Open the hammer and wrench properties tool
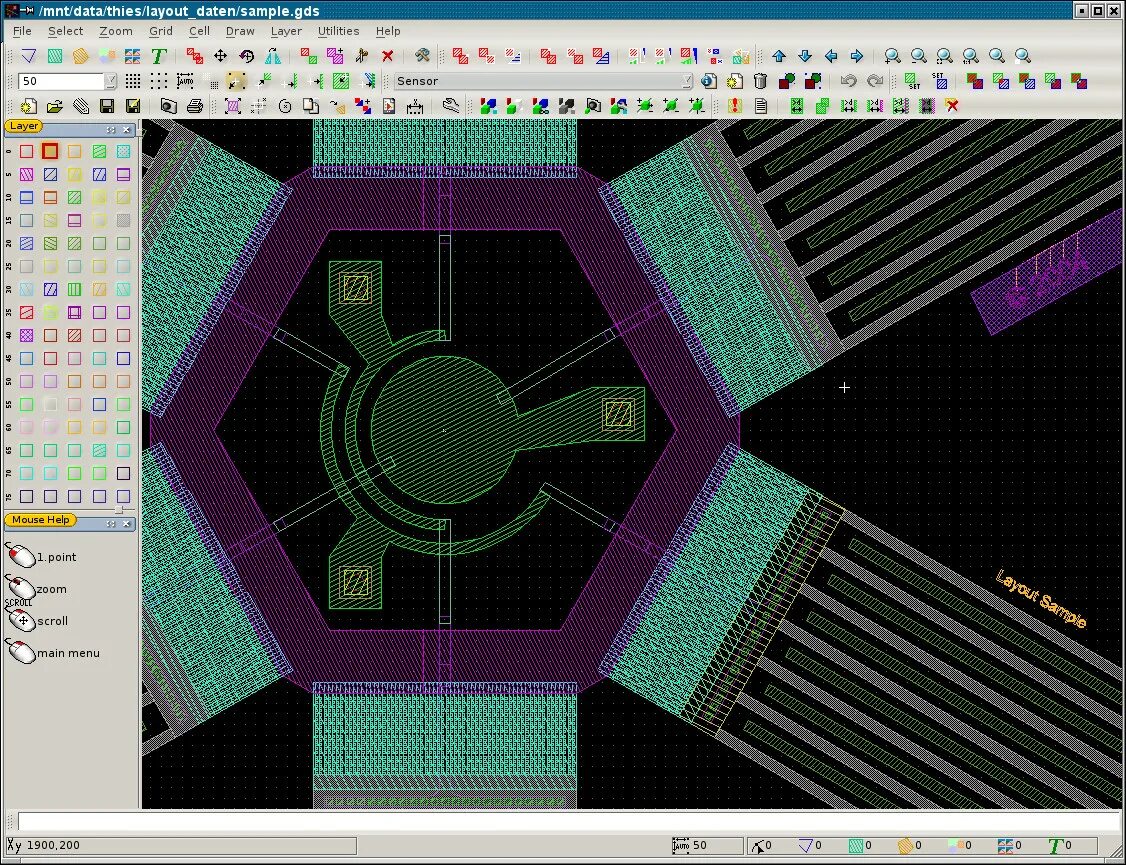 point(422,56)
